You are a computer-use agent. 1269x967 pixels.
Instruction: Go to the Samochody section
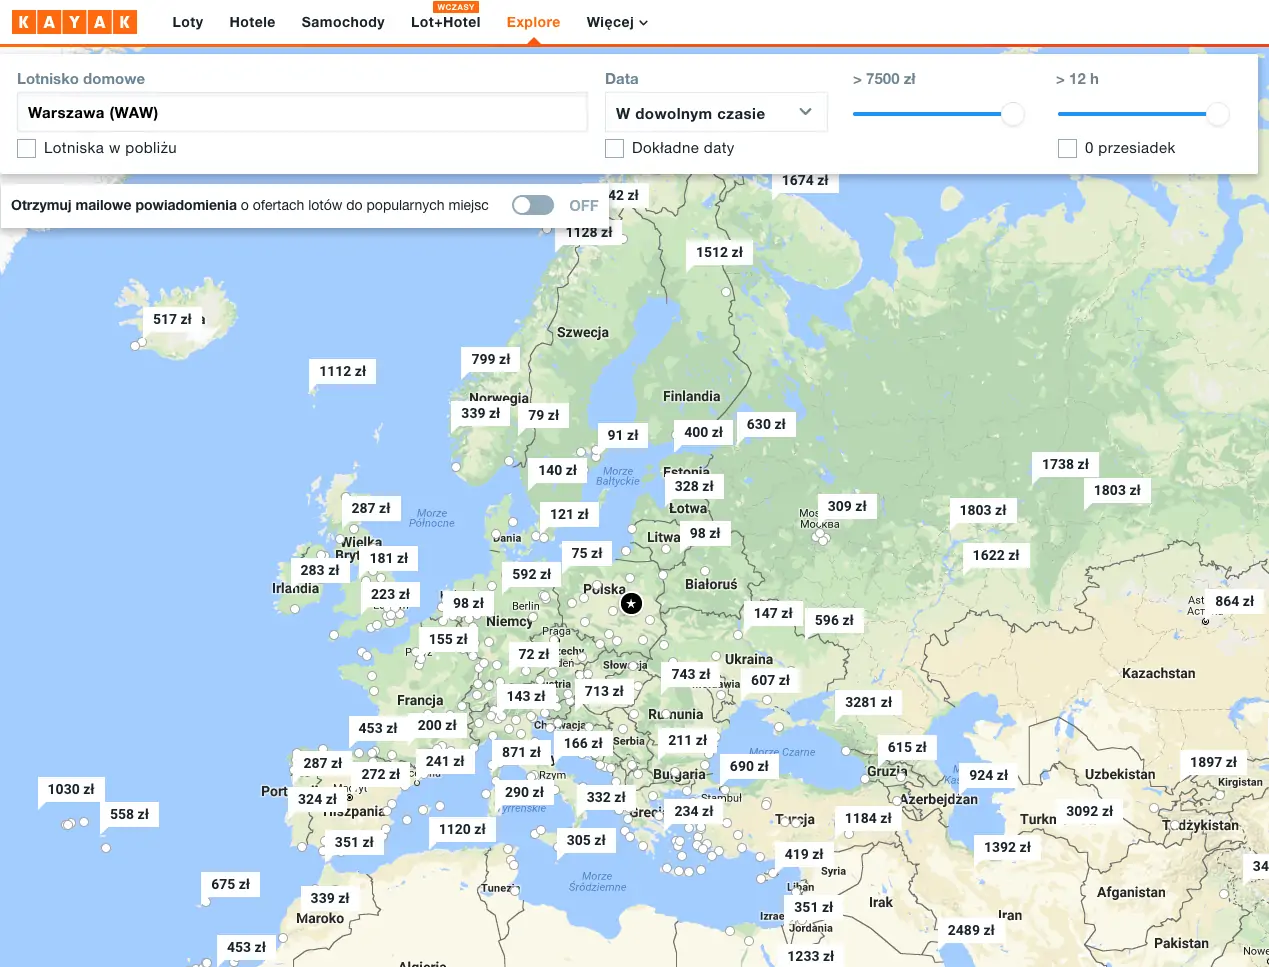[x=343, y=22]
